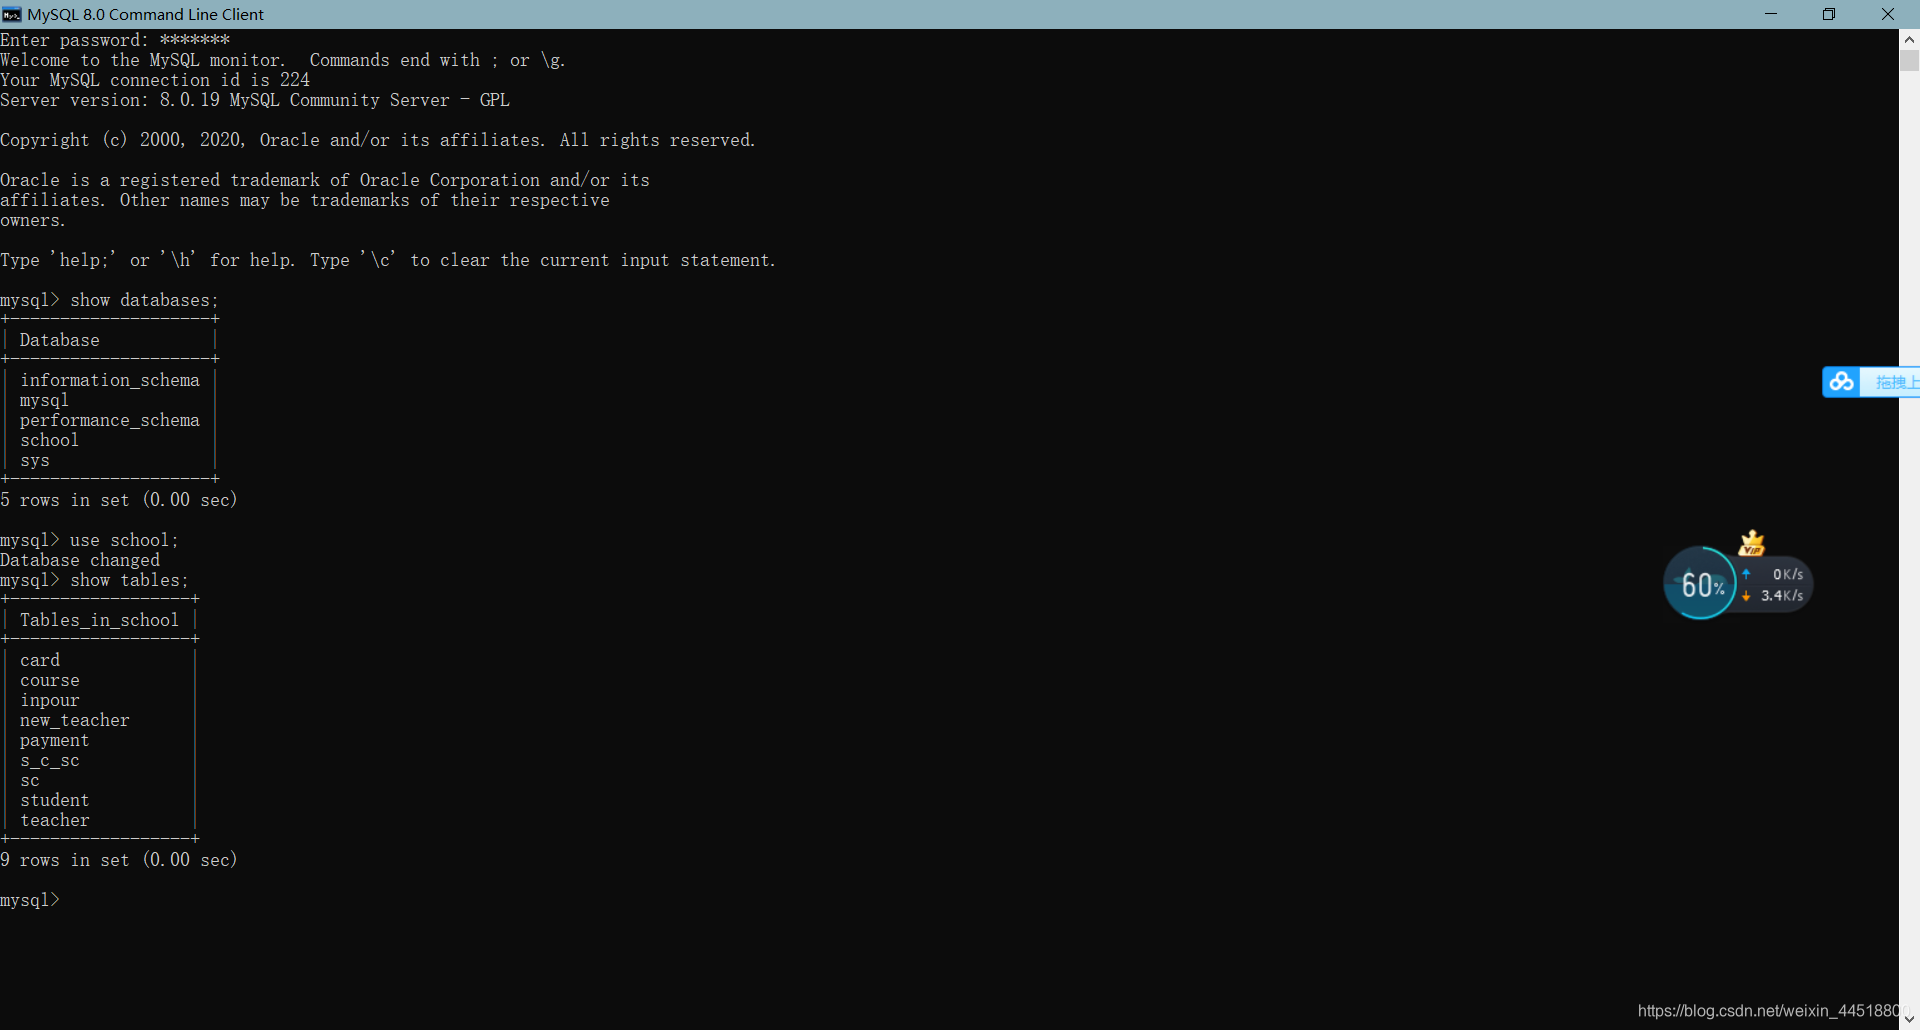Click the 'sc' table row
This screenshot has width=1920, height=1030.
point(30,780)
